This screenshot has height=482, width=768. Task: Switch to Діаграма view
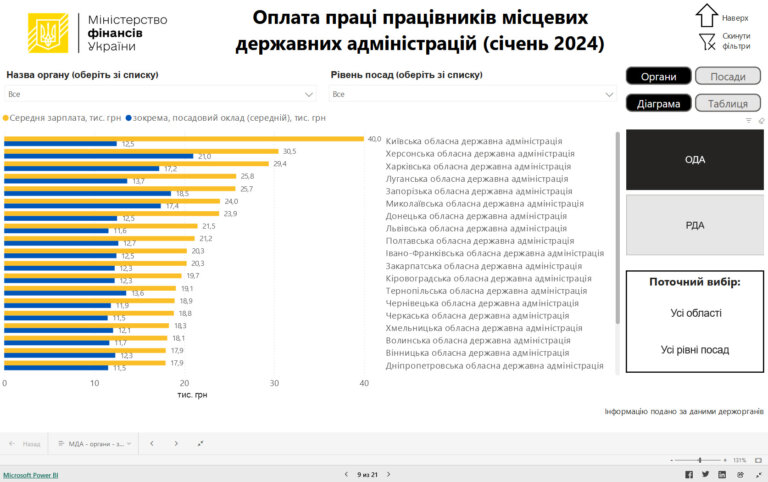[x=658, y=103]
